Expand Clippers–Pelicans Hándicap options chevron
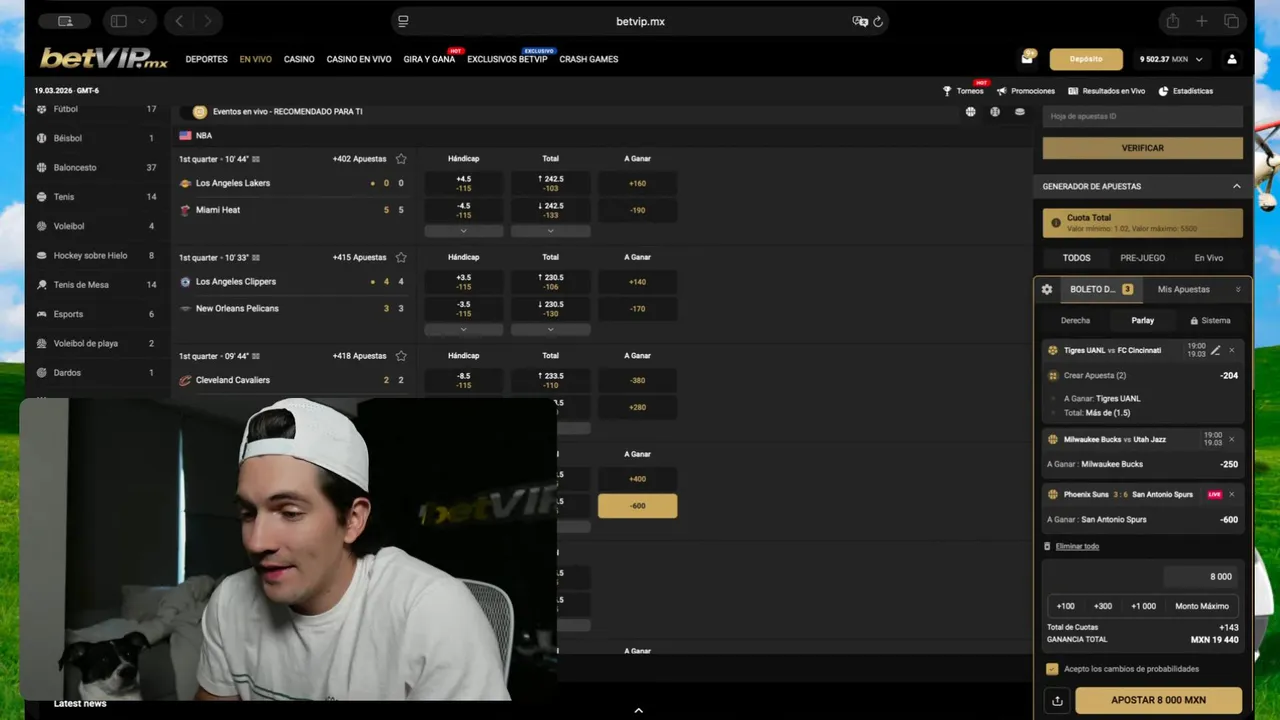Image resolution: width=1280 pixels, height=720 pixels. [x=463, y=330]
